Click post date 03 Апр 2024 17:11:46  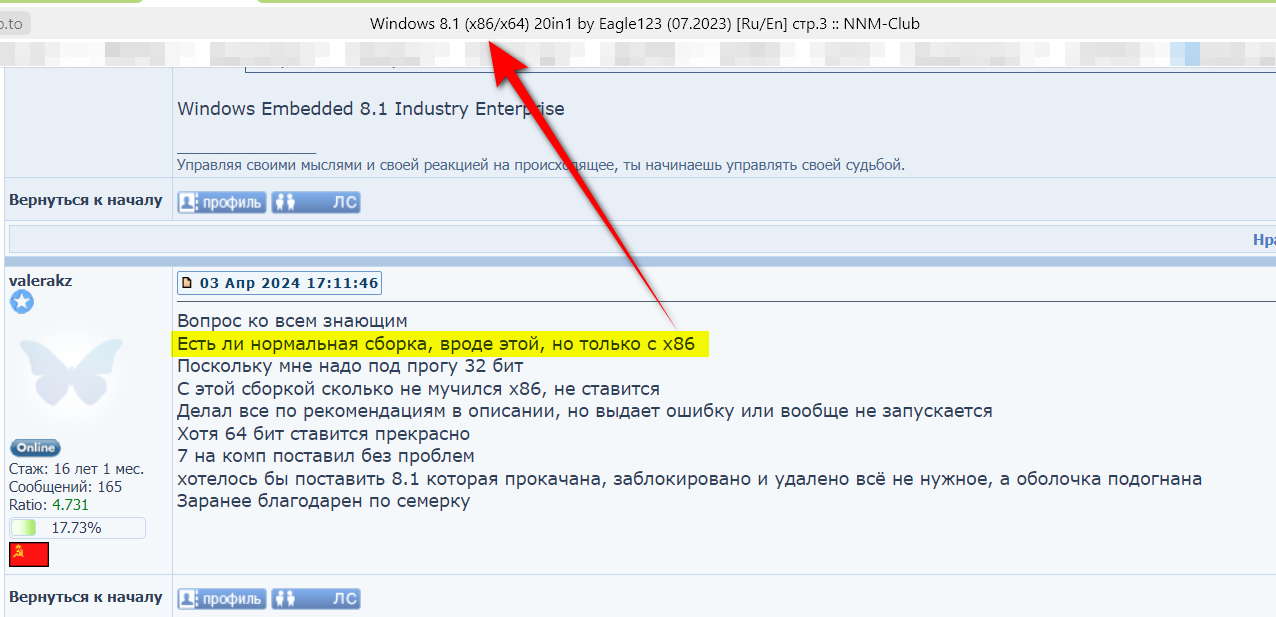289,283
